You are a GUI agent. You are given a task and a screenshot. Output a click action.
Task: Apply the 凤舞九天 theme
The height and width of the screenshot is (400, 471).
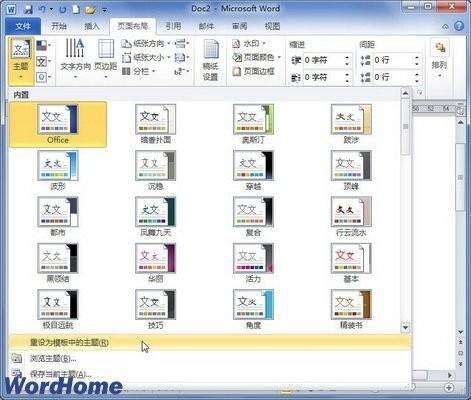(155, 216)
